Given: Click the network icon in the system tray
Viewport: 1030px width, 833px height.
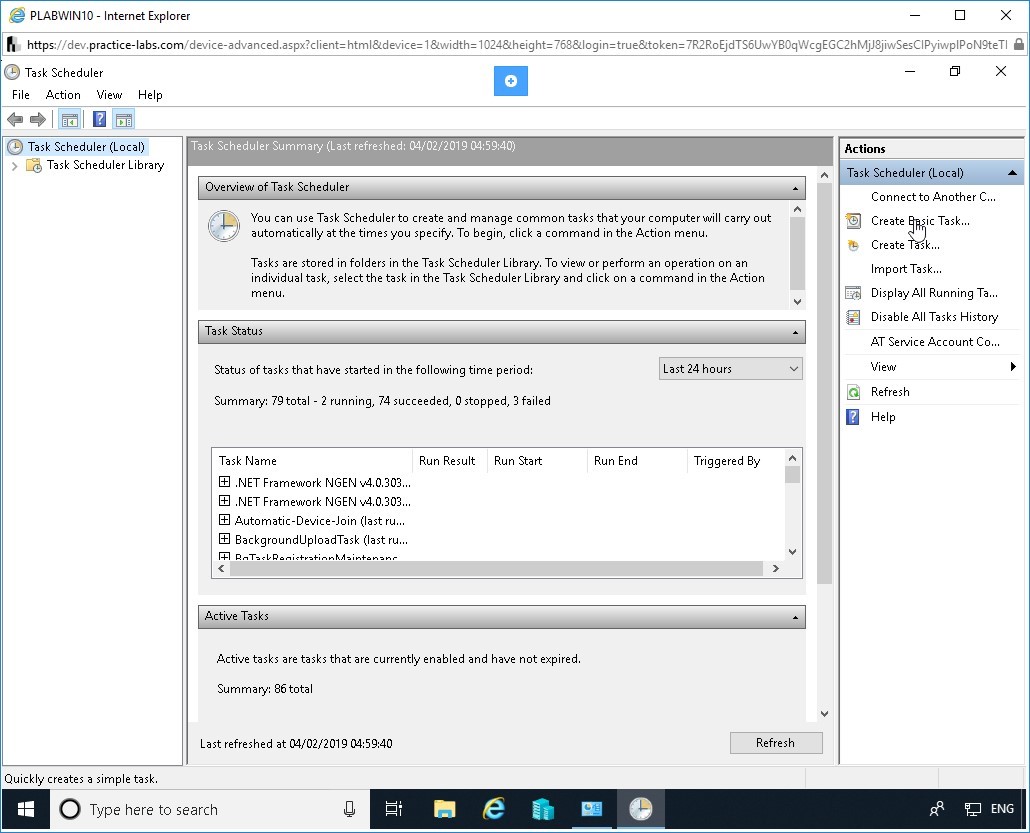Looking at the screenshot, I should (973, 809).
